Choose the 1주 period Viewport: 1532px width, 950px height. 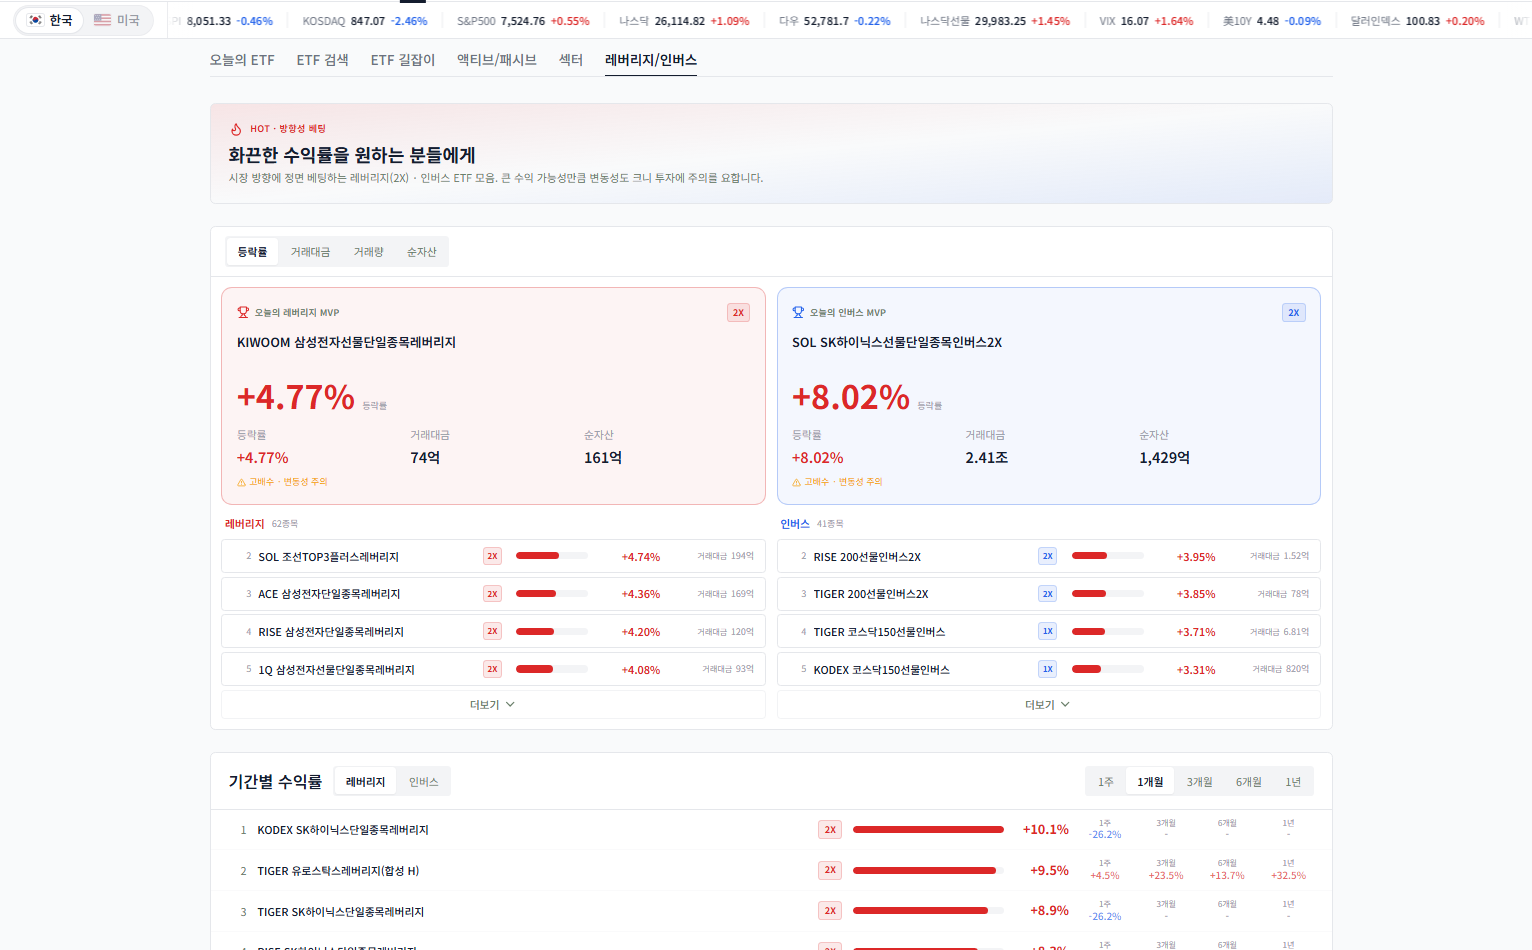pos(1106,782)
